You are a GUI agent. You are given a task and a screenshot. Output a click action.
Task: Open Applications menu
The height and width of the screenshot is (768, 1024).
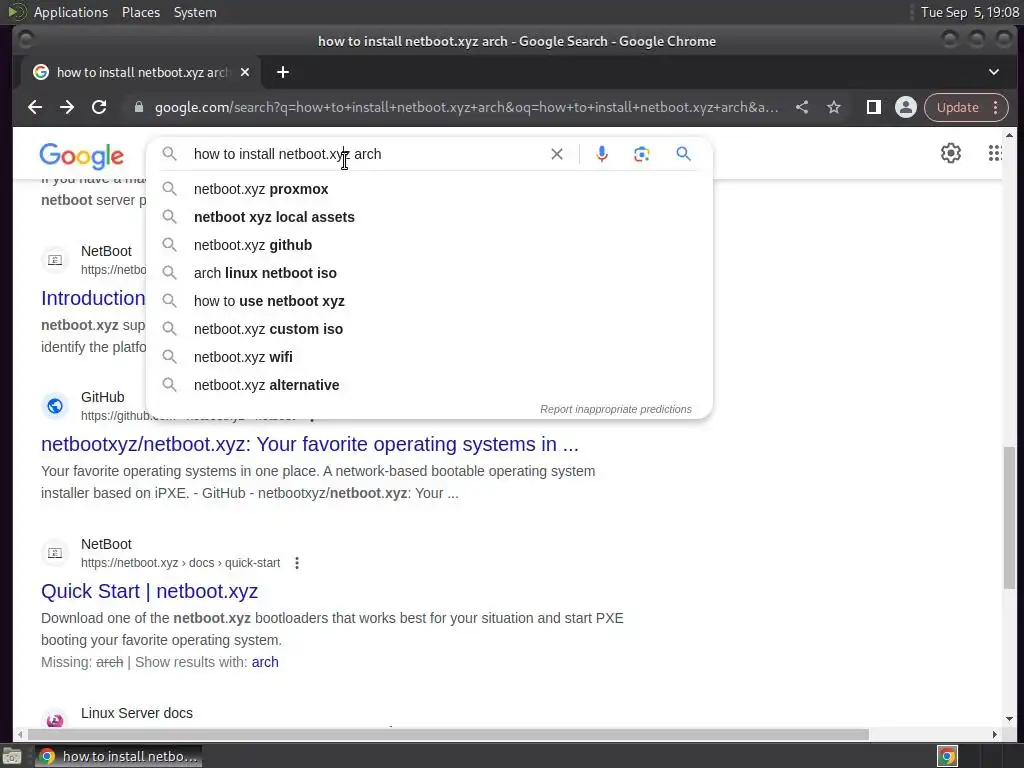71,12
